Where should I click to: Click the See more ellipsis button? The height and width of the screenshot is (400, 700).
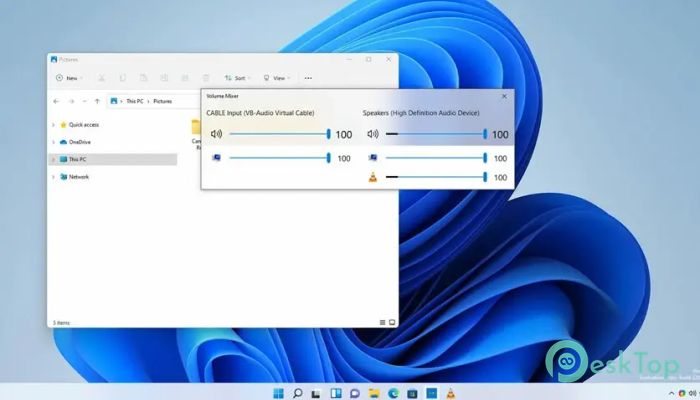[x=308, y=77]
